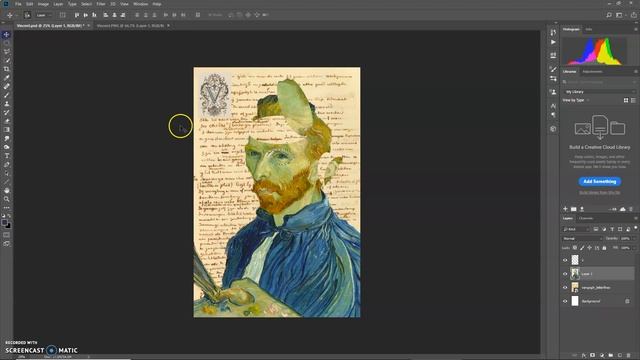The height and width of the screenshot is (360, 640).
Task: Open the History panel icon in collapsed dock
Action: [553, 32]
